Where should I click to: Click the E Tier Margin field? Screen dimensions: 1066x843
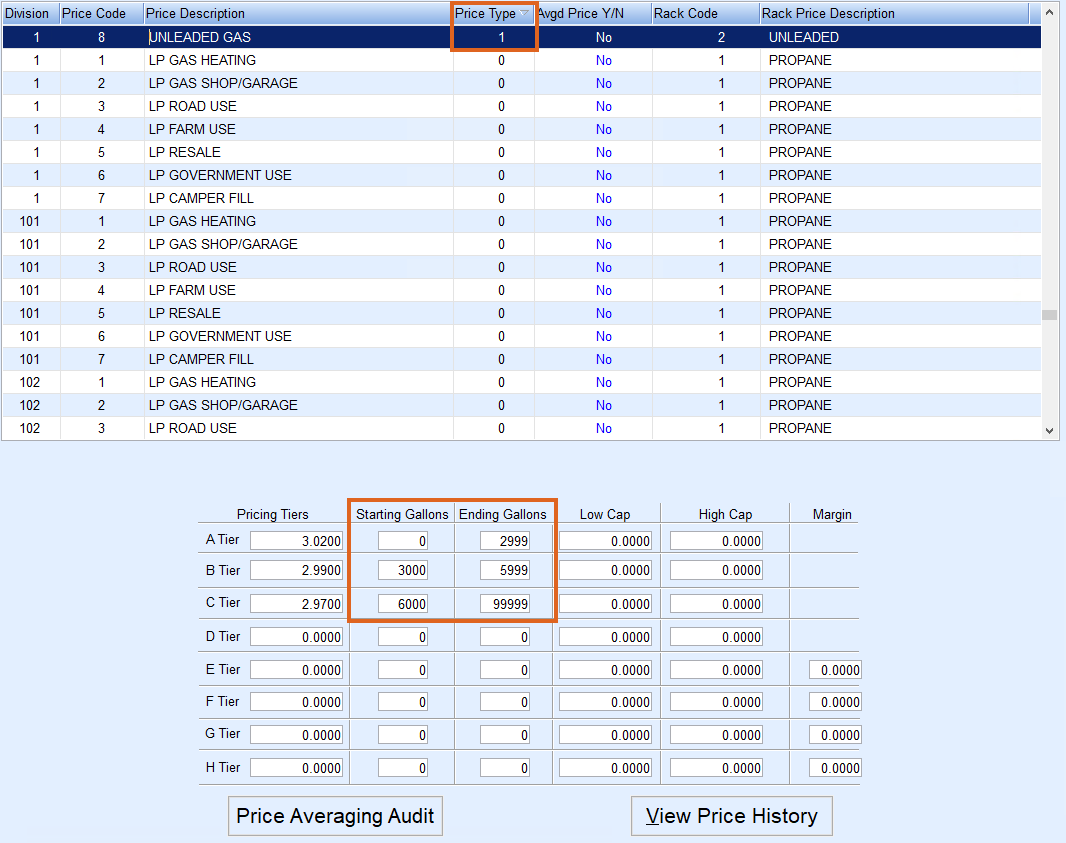pos(835,669)
